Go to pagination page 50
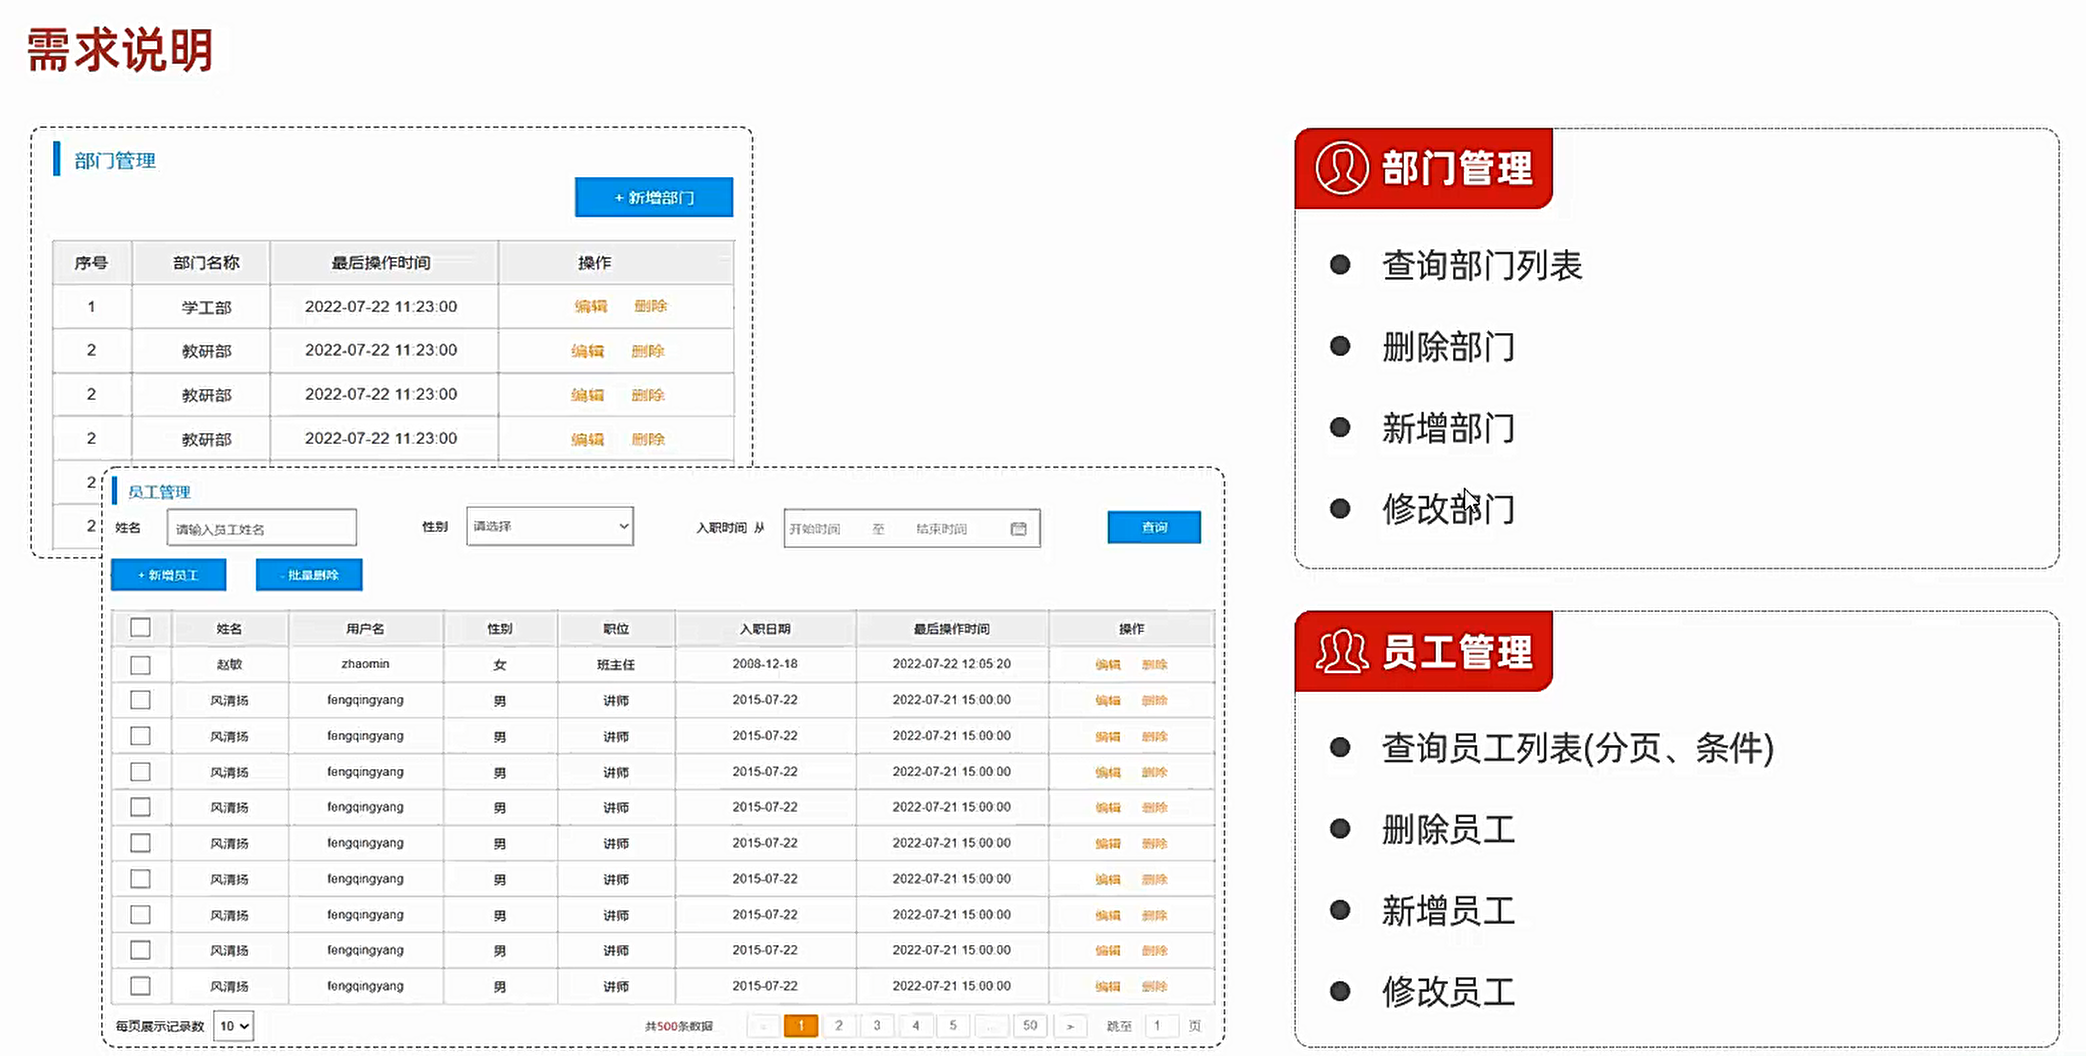The width and height of the screenshot is (2086, 1056). 1030,1026
